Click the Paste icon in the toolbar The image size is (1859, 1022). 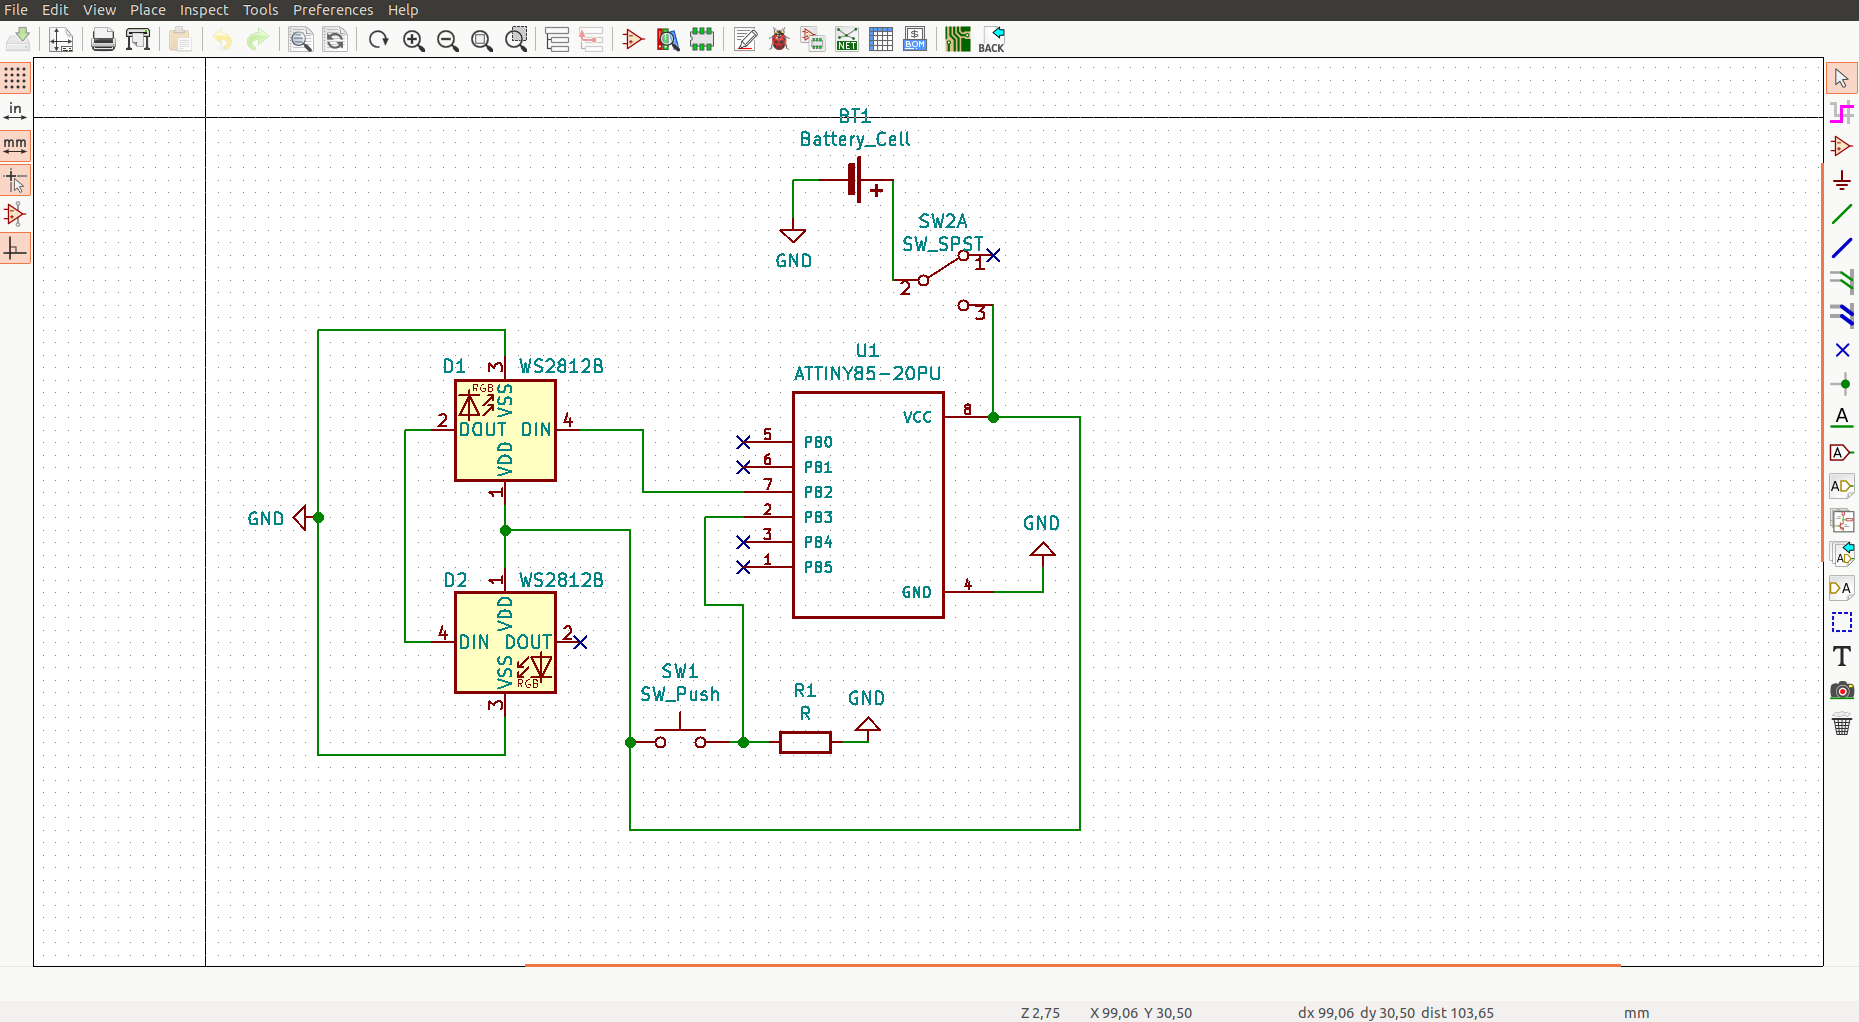coord(180,39)
